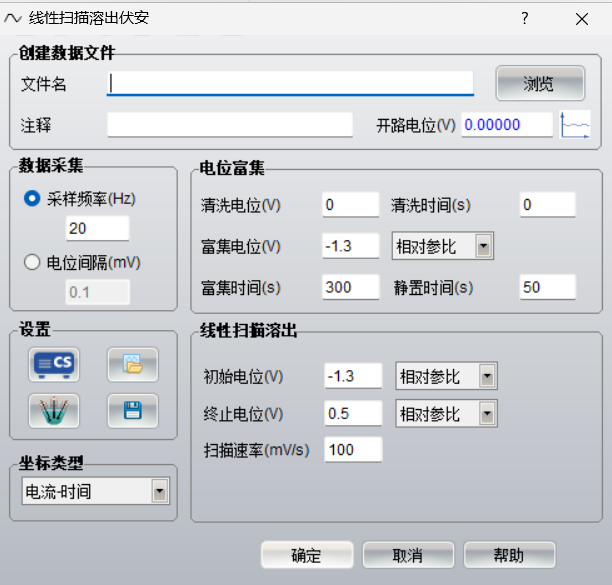Click the linear sweep stripping waveform icon

(12, 18)
